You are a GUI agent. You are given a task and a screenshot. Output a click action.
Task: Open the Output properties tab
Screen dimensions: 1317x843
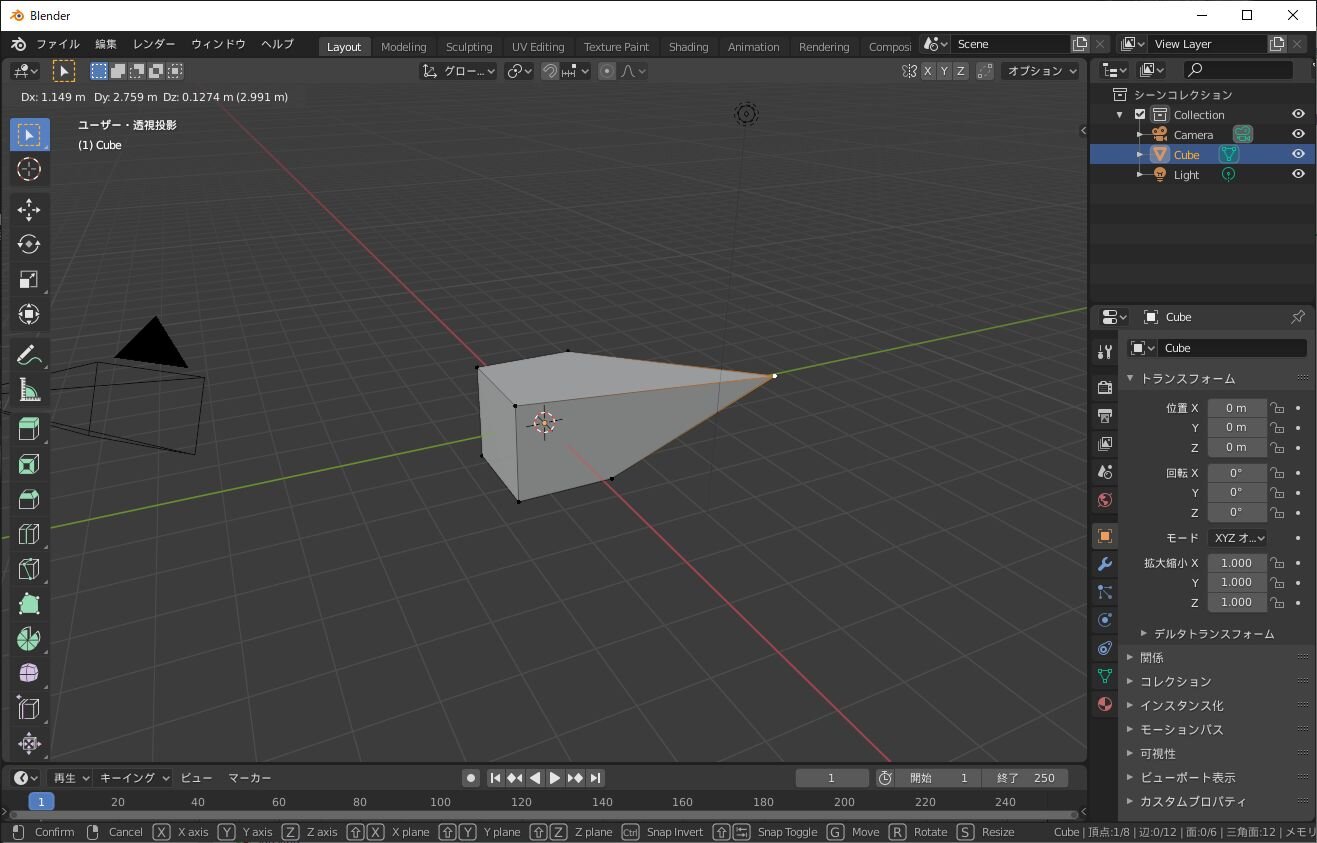pyautogui.click(x=1105, y=415)
